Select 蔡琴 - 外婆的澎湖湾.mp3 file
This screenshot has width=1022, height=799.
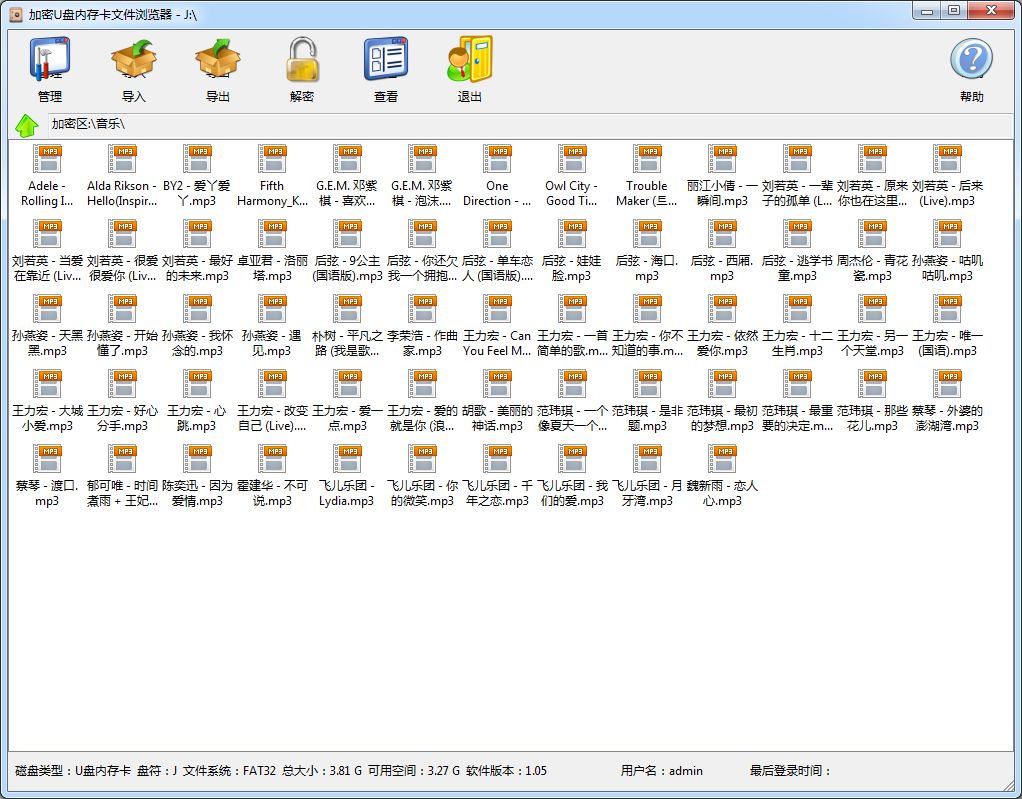click(x=947, y=401)
